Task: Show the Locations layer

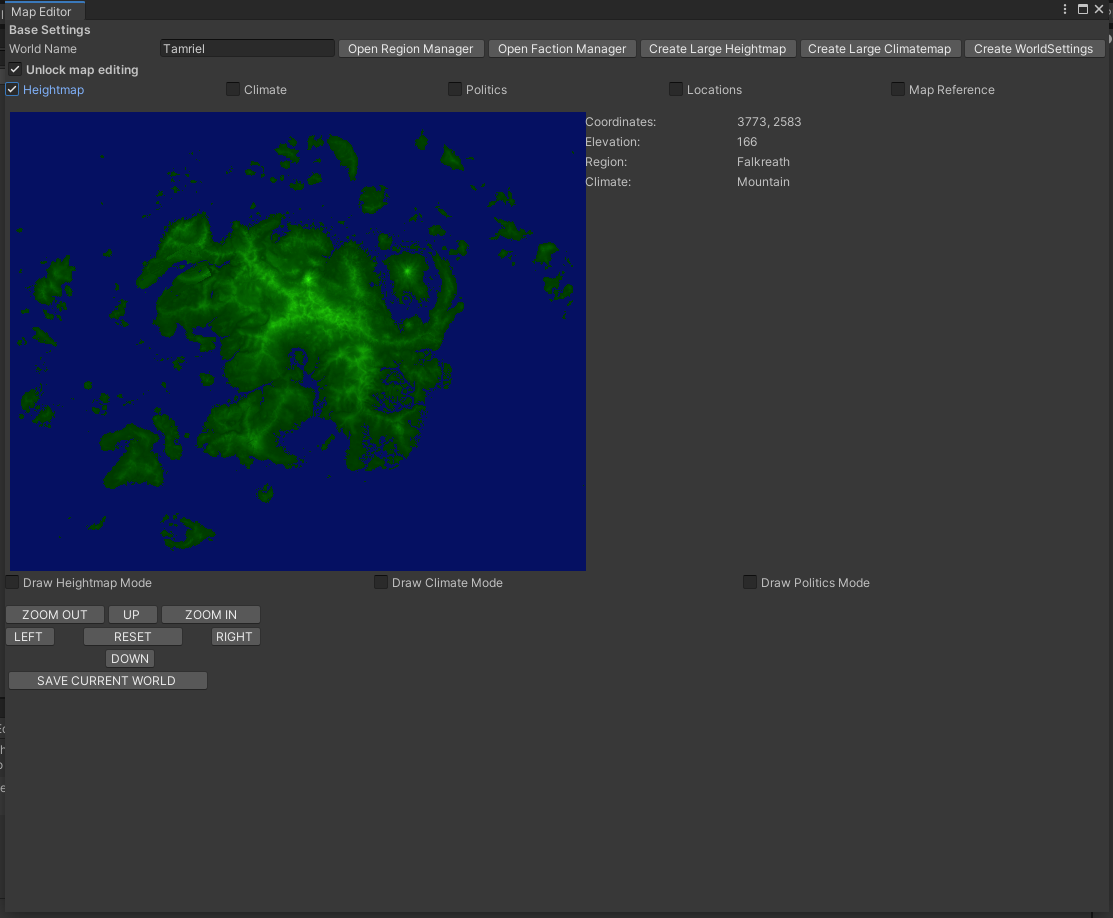Action: click(676, 90)
